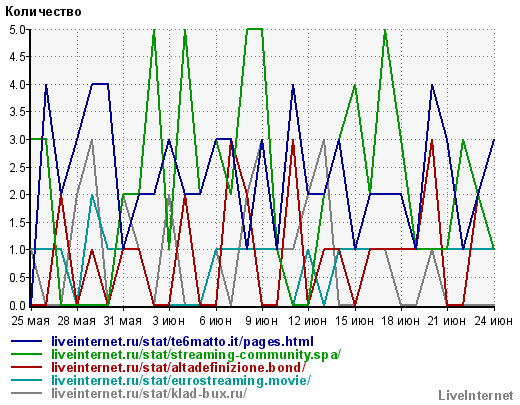520x405 pixels.
Task: Click the 1.0 y-axis value
Action: 17,250
